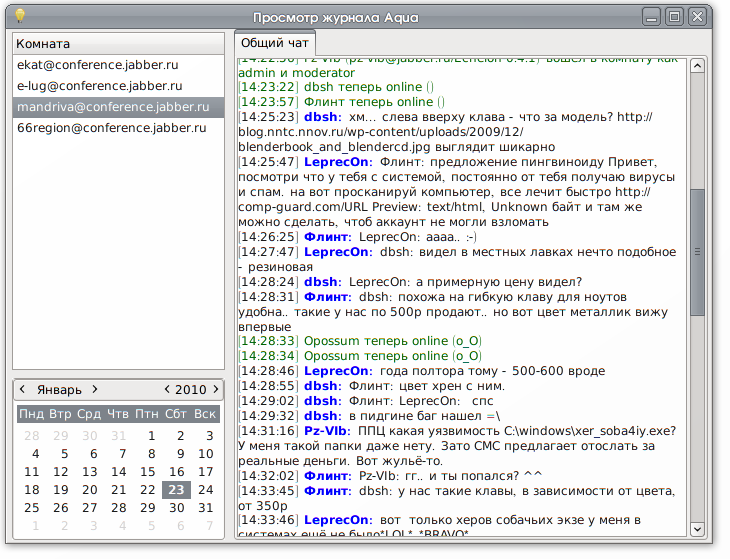
Task: Pick January 15 in the calendar
Action: tap(147, 472)
